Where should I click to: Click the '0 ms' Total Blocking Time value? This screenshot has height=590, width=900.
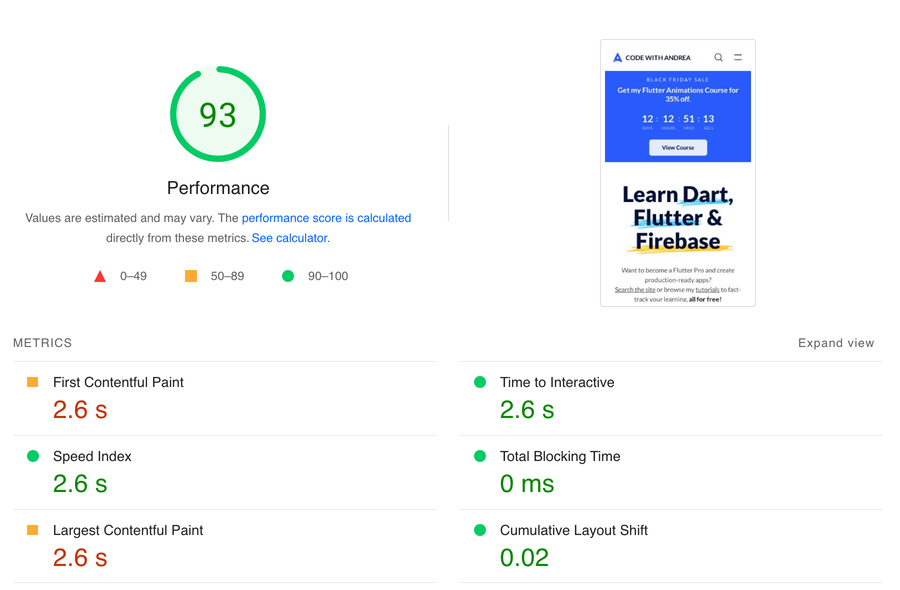pyautogui.click(x=527, y=484)
